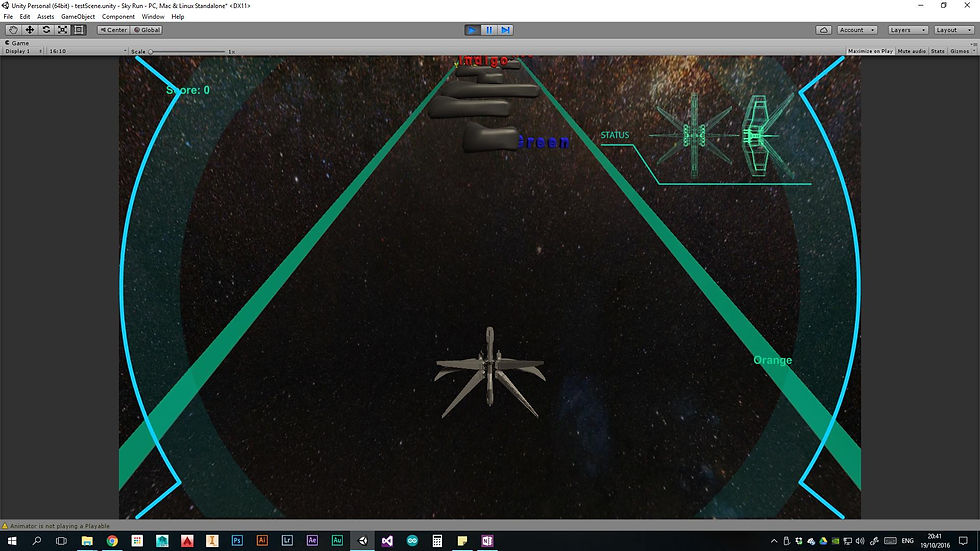The width and height of the screenshot is (980, 551).
Task: Open Calculator from the taskbar
Action: click(x=438, y=540)
